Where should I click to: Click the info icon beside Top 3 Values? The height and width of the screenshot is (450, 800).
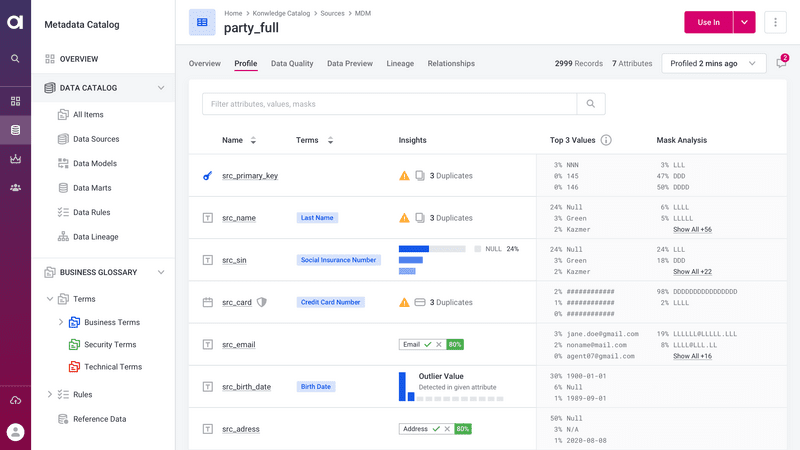(606, 140)
